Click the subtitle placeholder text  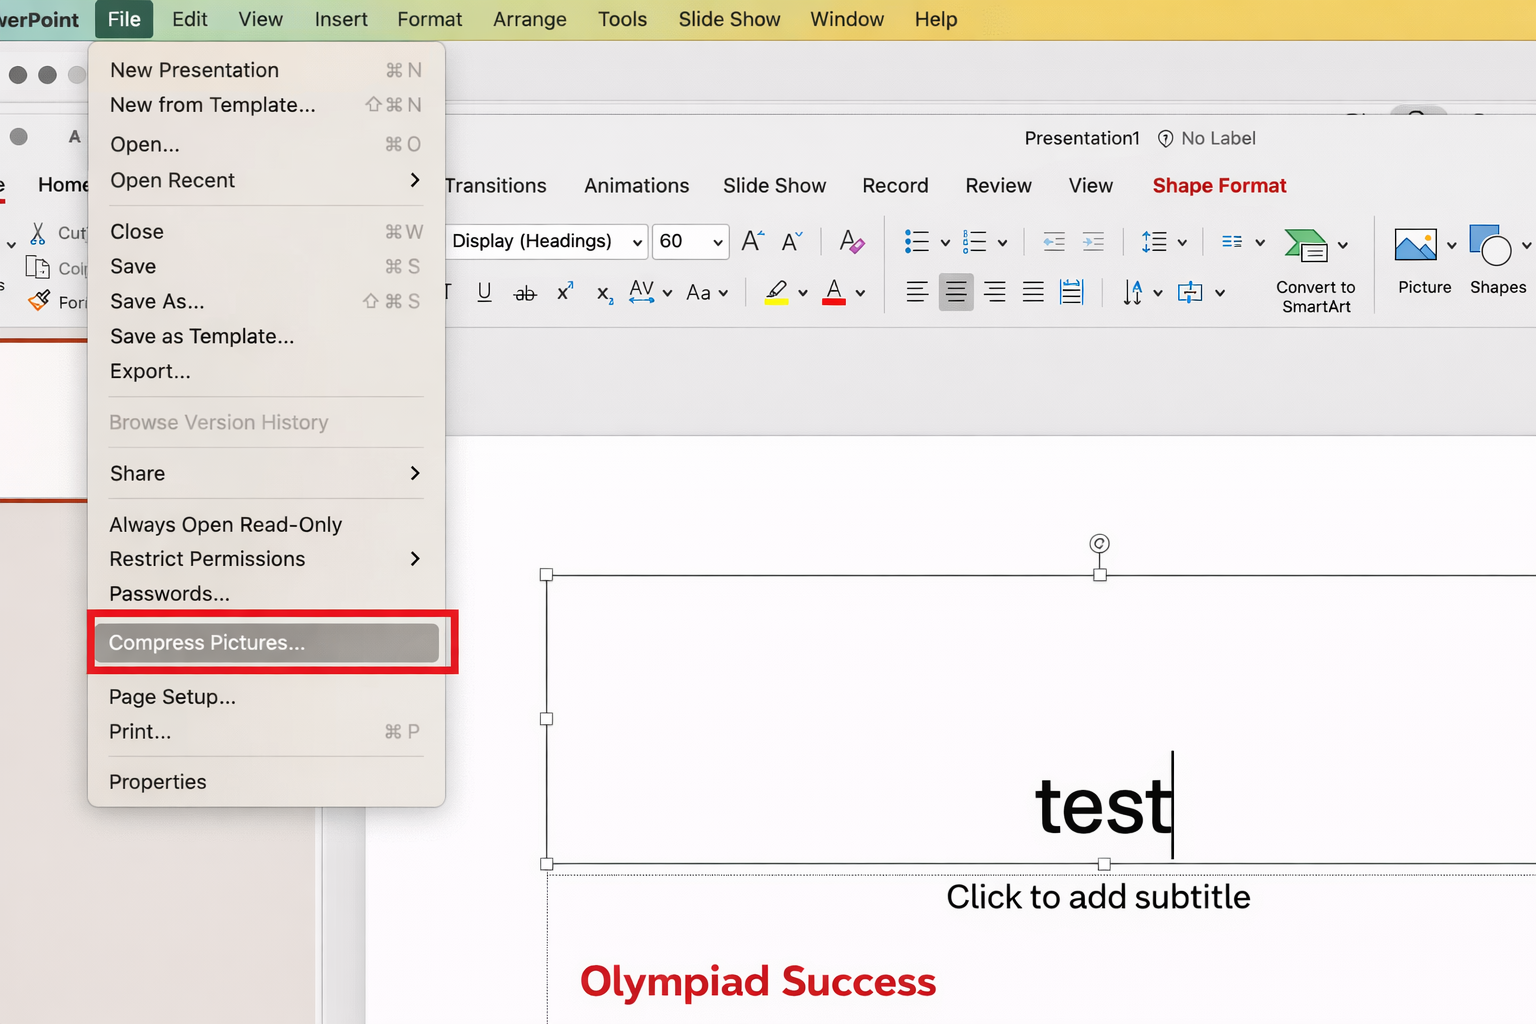point(1097,897)
